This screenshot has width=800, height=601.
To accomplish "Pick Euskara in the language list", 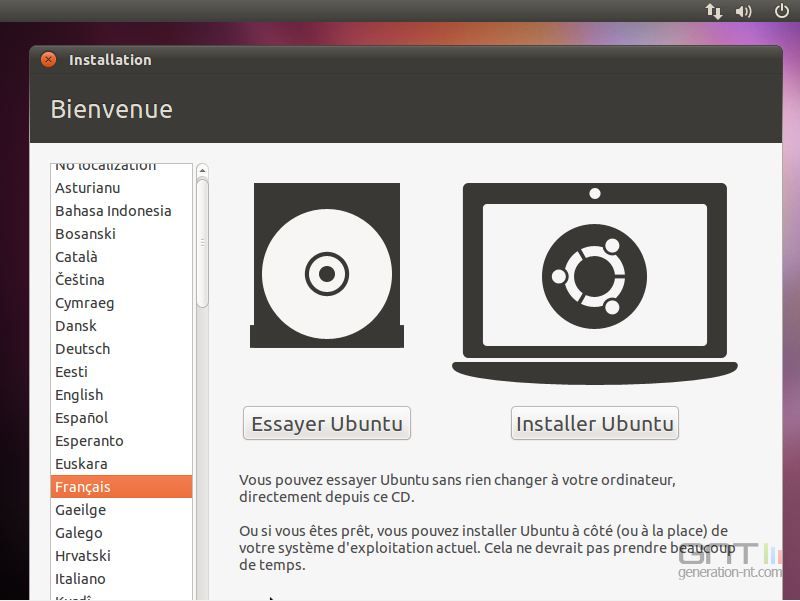I will tap(121, 464).
